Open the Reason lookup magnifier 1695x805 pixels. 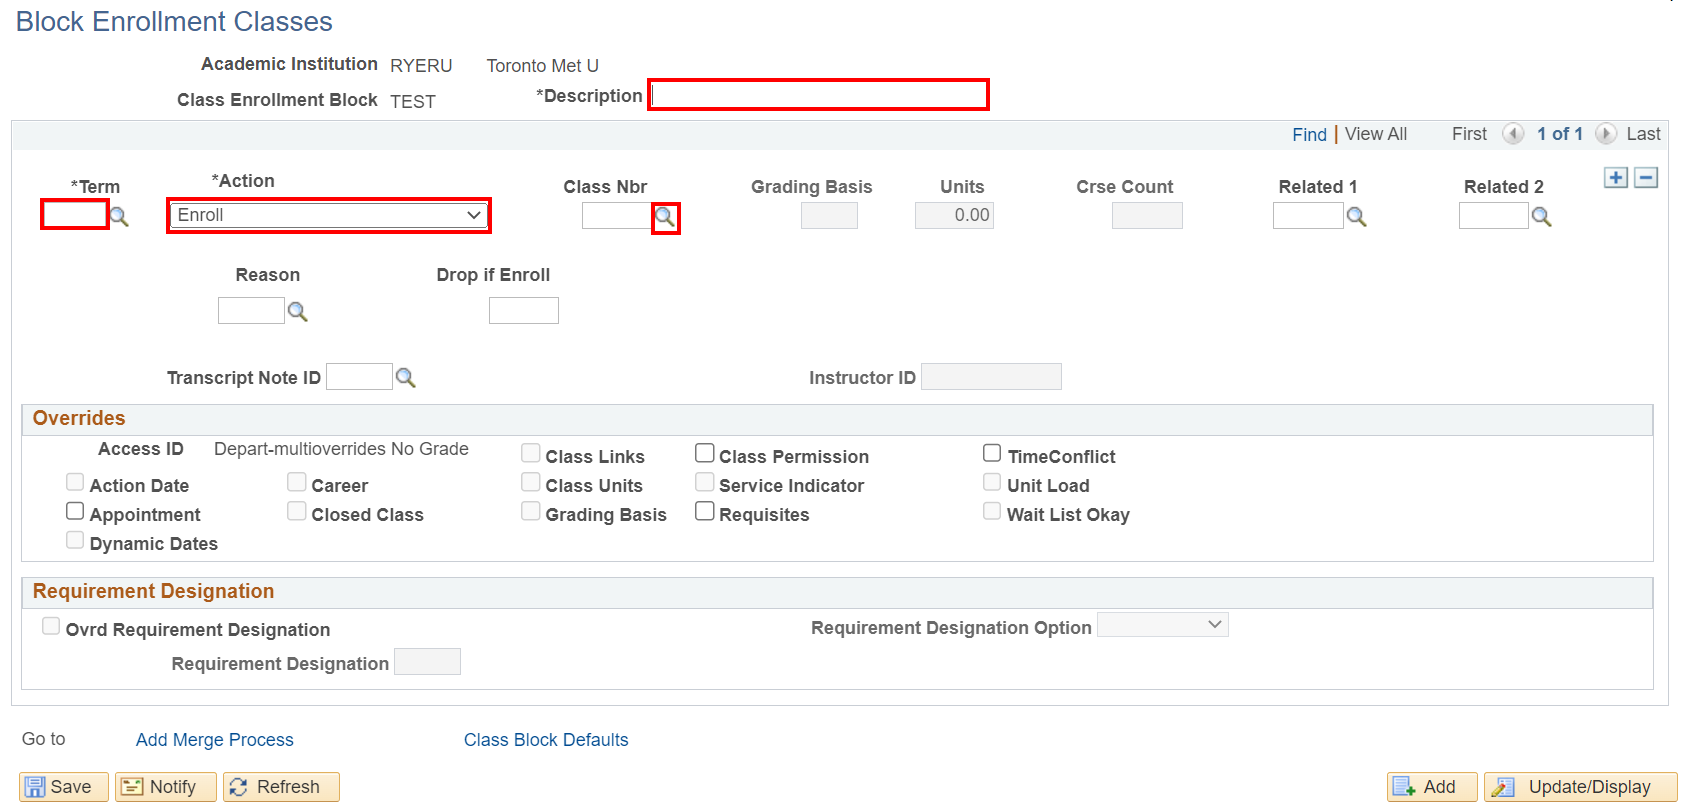[x=297, y=312]
